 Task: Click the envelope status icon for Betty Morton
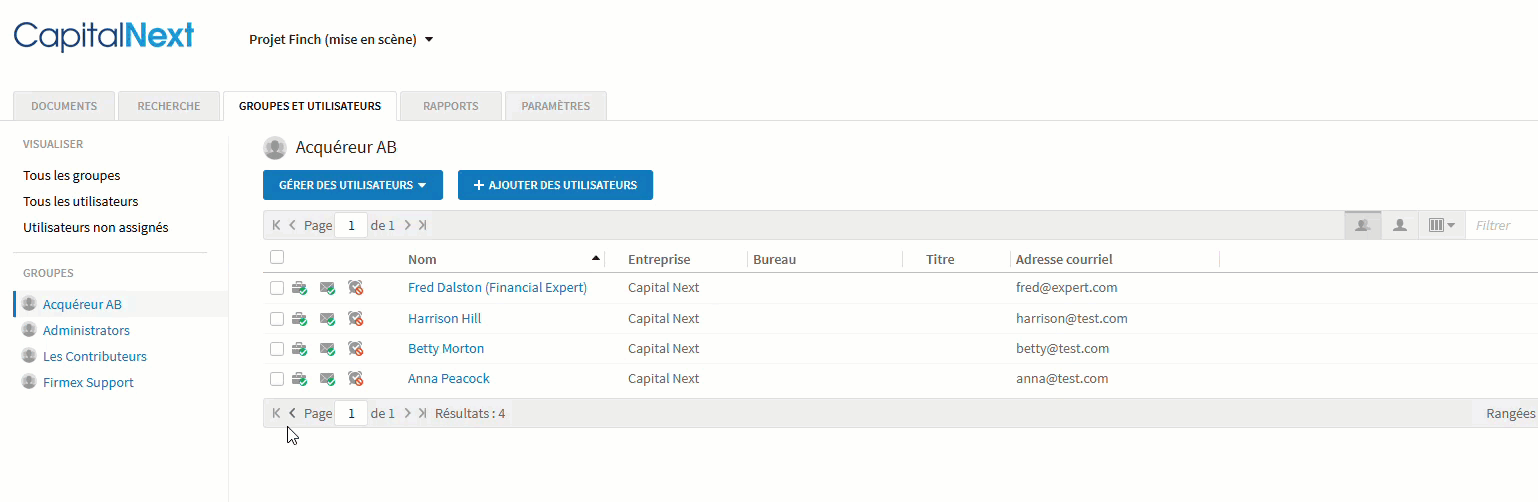point(327,349)
